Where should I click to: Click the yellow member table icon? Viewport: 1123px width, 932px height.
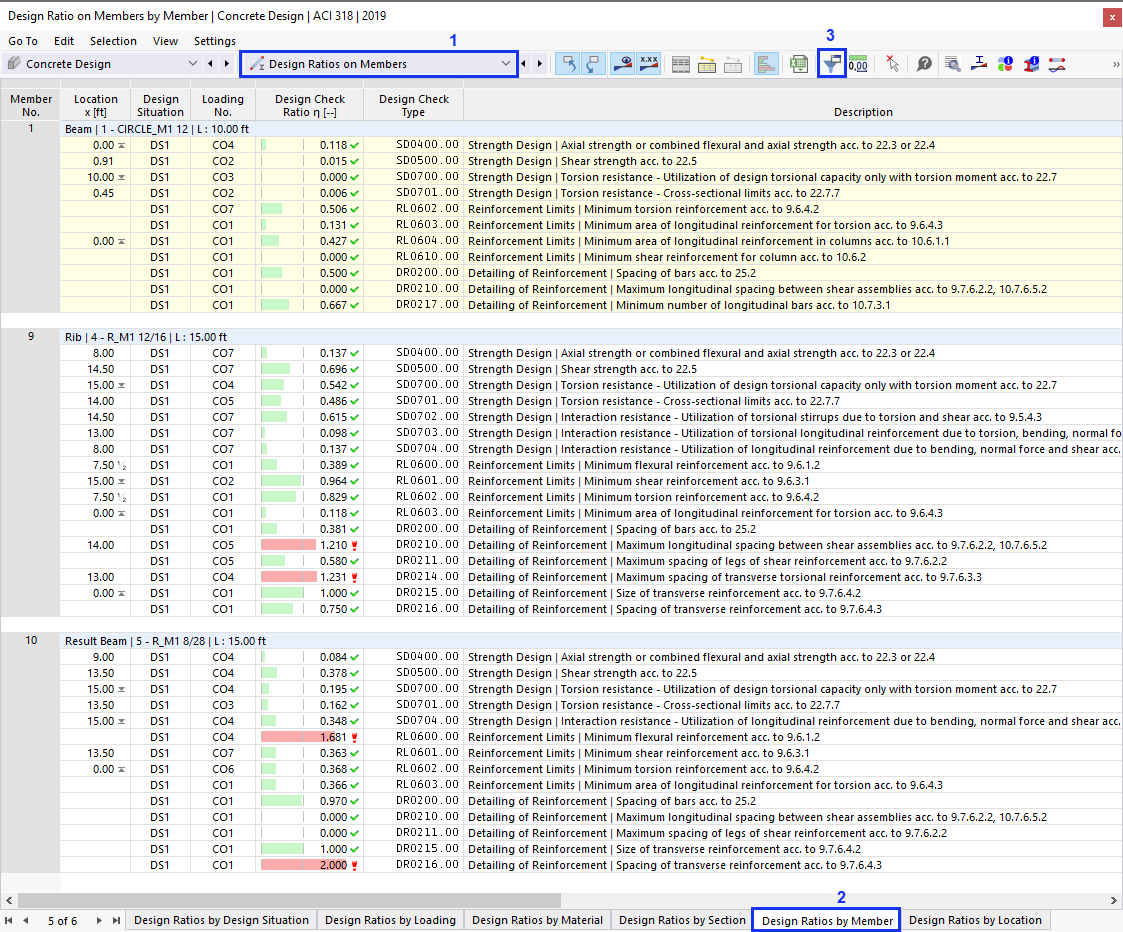[x=707, y=64]
